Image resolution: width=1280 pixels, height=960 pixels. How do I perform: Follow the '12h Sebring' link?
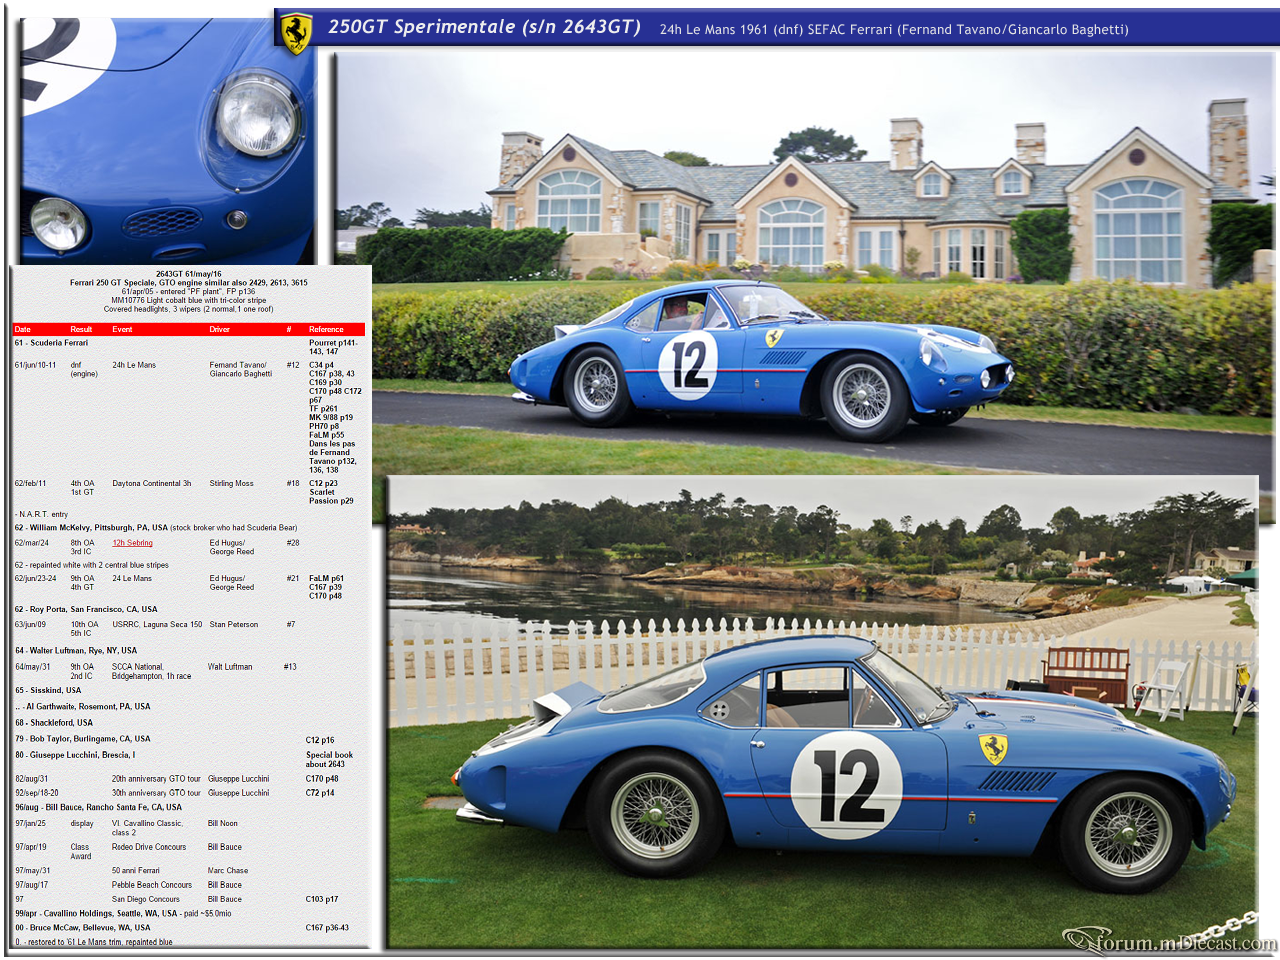[132, 543]
